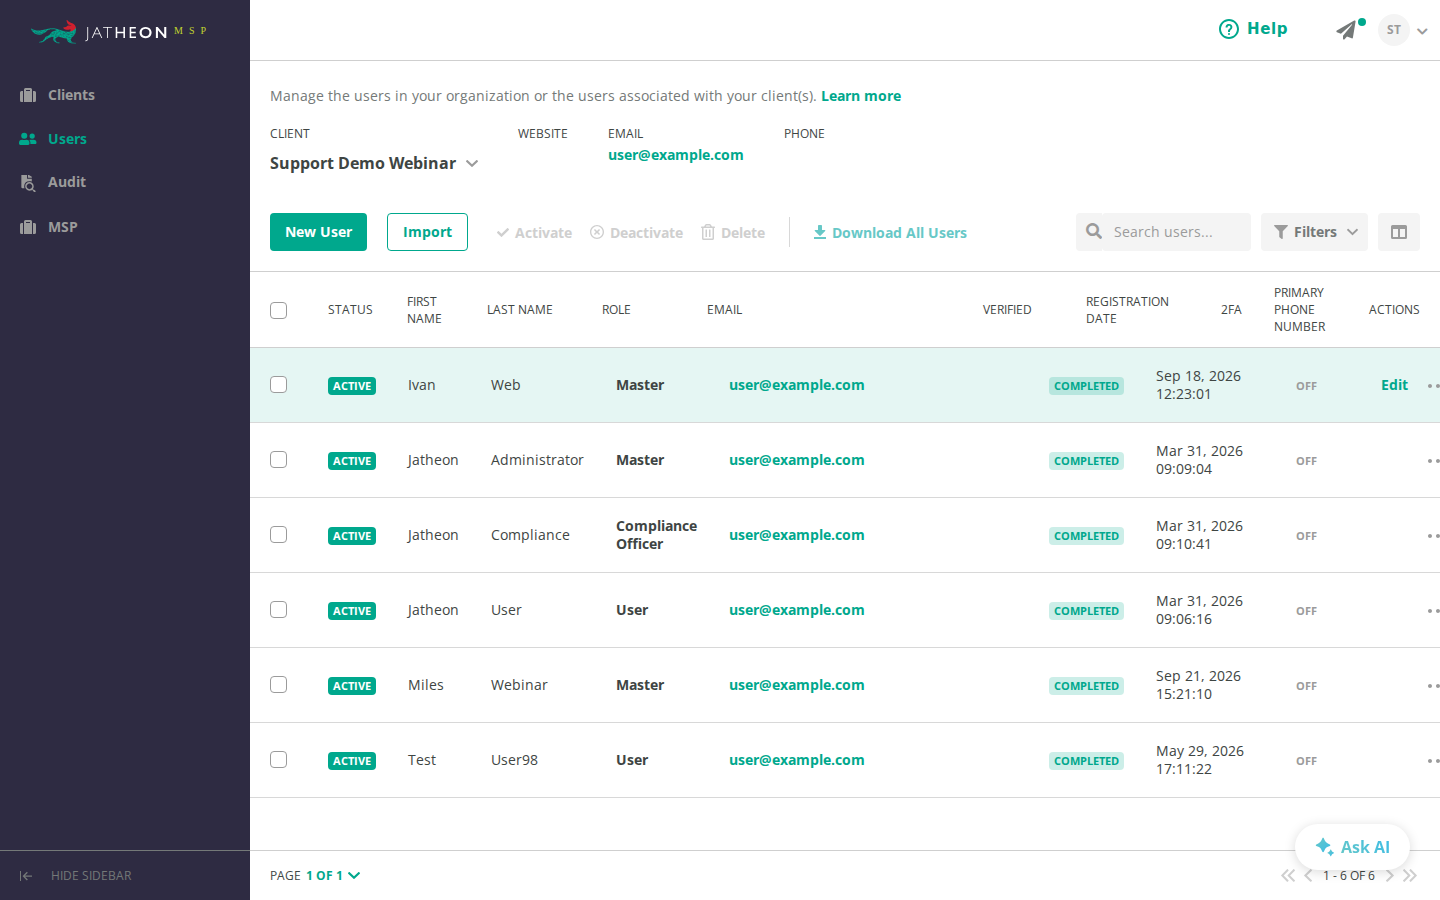
Task: Open the paper plane notifications icon
Action: tap(1349, 30)
